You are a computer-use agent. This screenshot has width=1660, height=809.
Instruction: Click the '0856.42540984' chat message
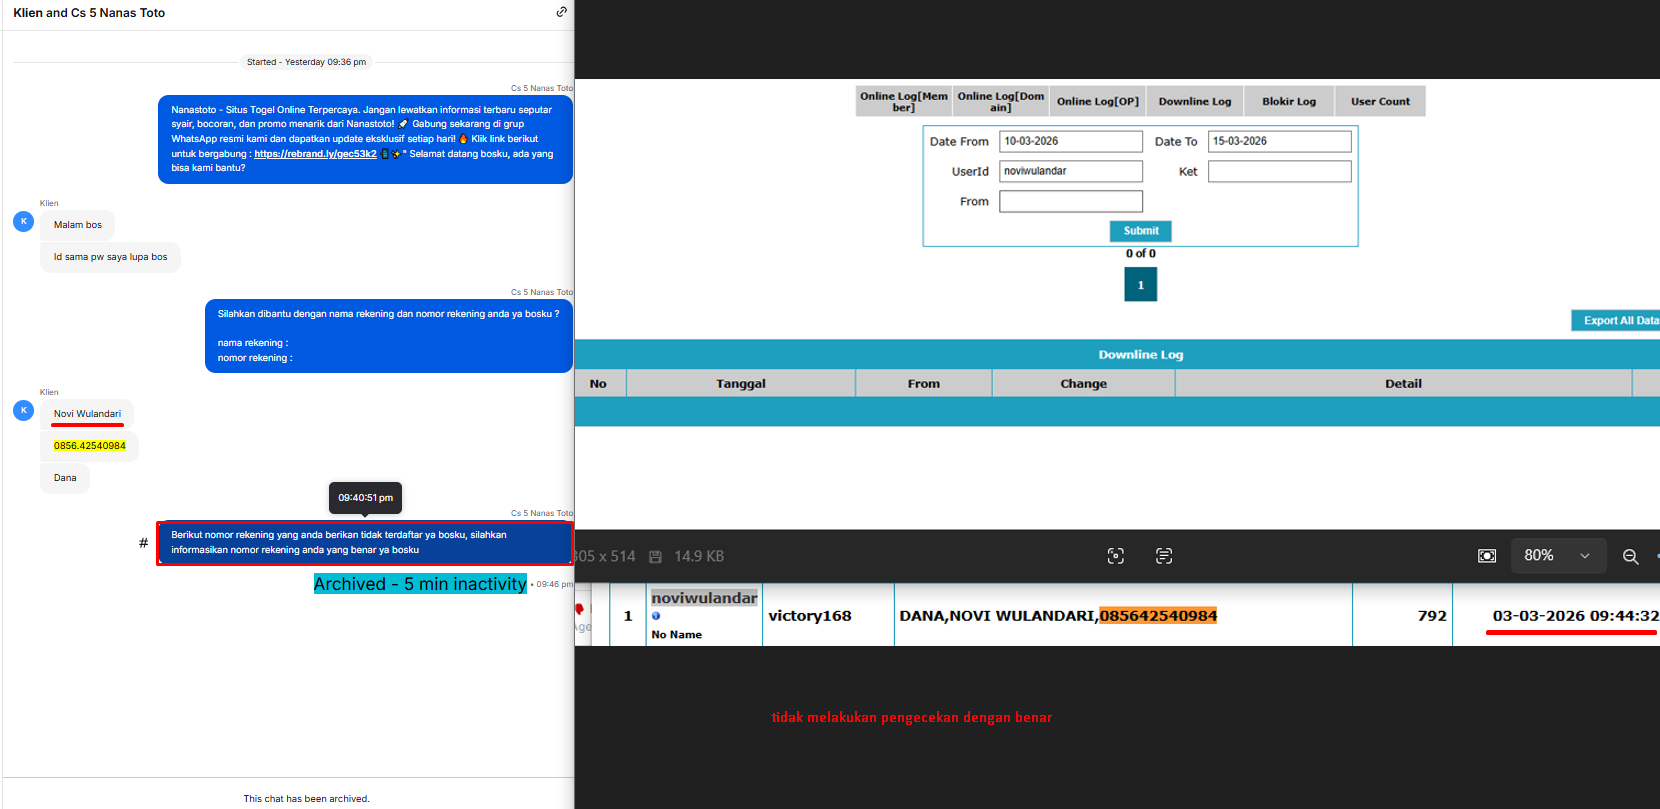point(90,446)
